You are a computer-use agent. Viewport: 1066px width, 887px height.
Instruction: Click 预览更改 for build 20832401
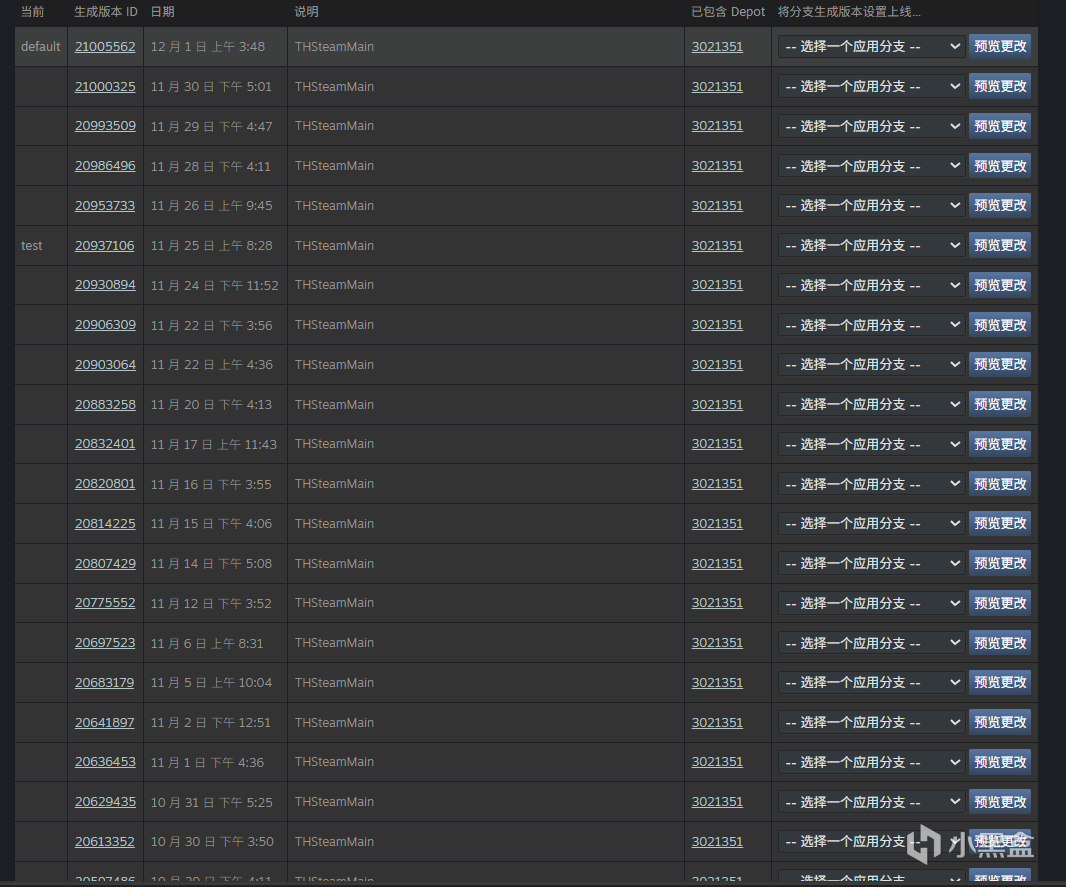pos(1000,445)
